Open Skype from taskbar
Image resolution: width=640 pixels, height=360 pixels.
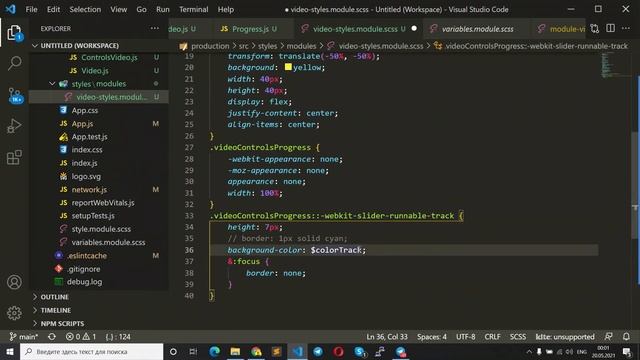point(360,351)
